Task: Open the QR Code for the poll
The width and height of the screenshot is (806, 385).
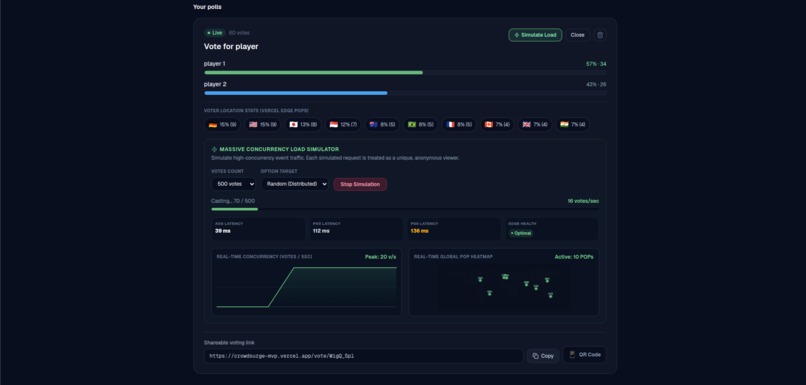Action: click(584, 355)
